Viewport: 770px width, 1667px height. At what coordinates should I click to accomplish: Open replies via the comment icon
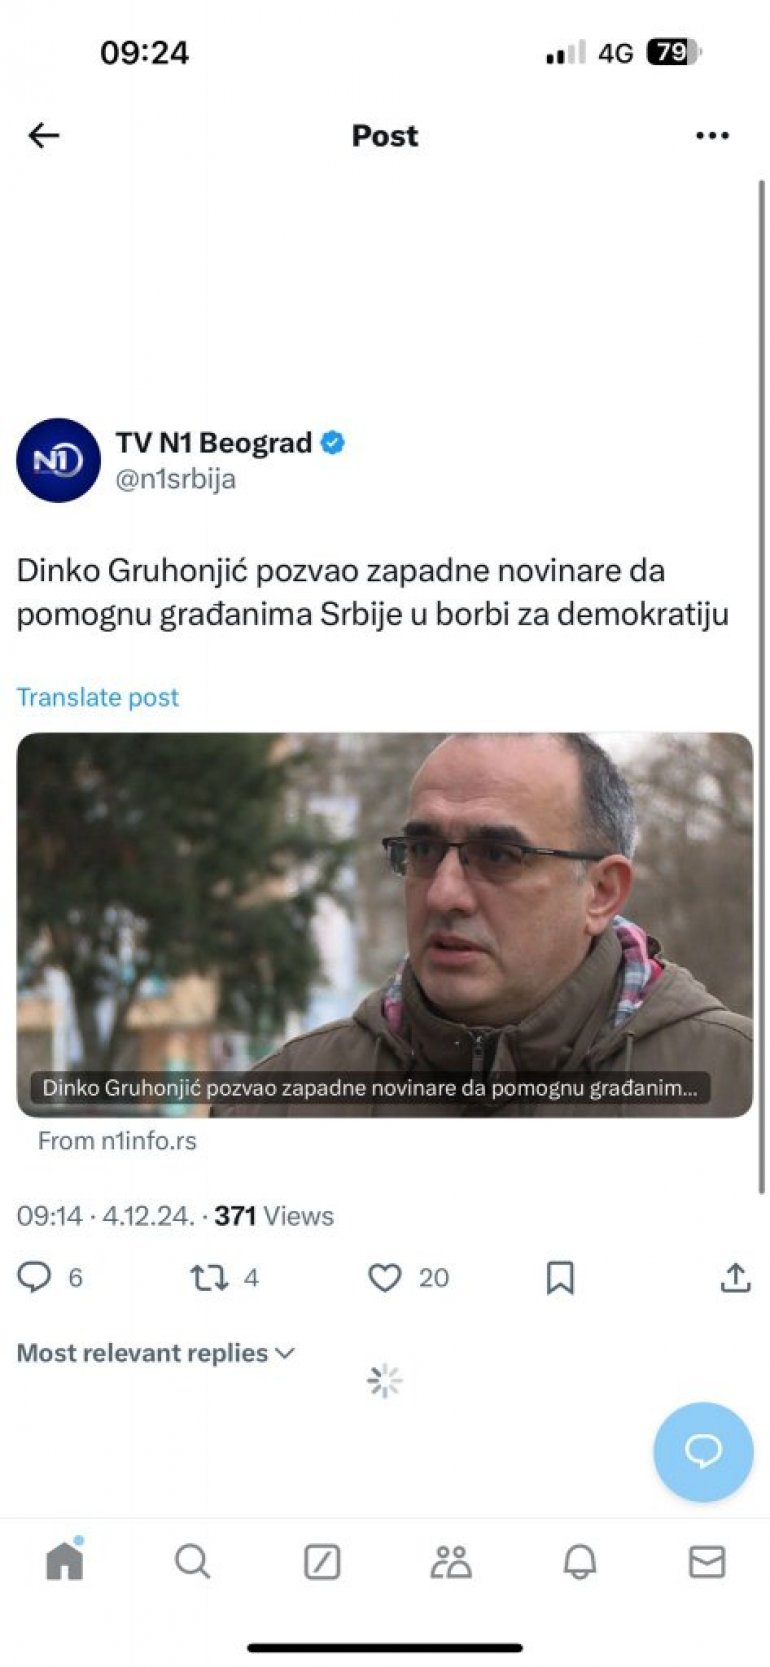(35, 1277)
